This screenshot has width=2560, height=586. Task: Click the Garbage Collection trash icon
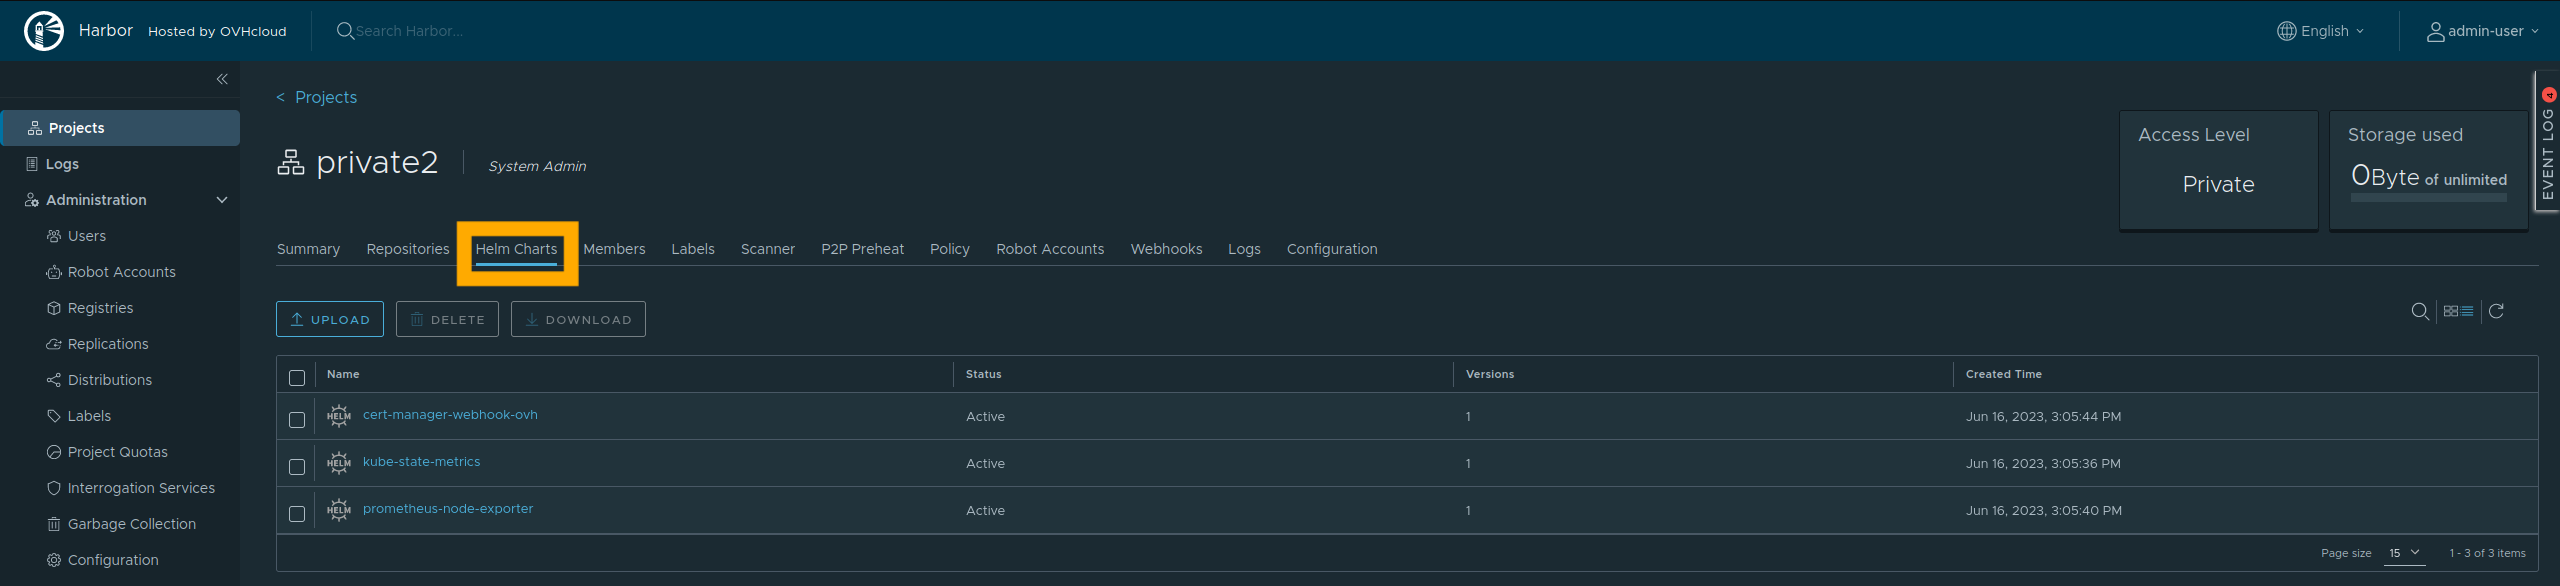[54, 524]
